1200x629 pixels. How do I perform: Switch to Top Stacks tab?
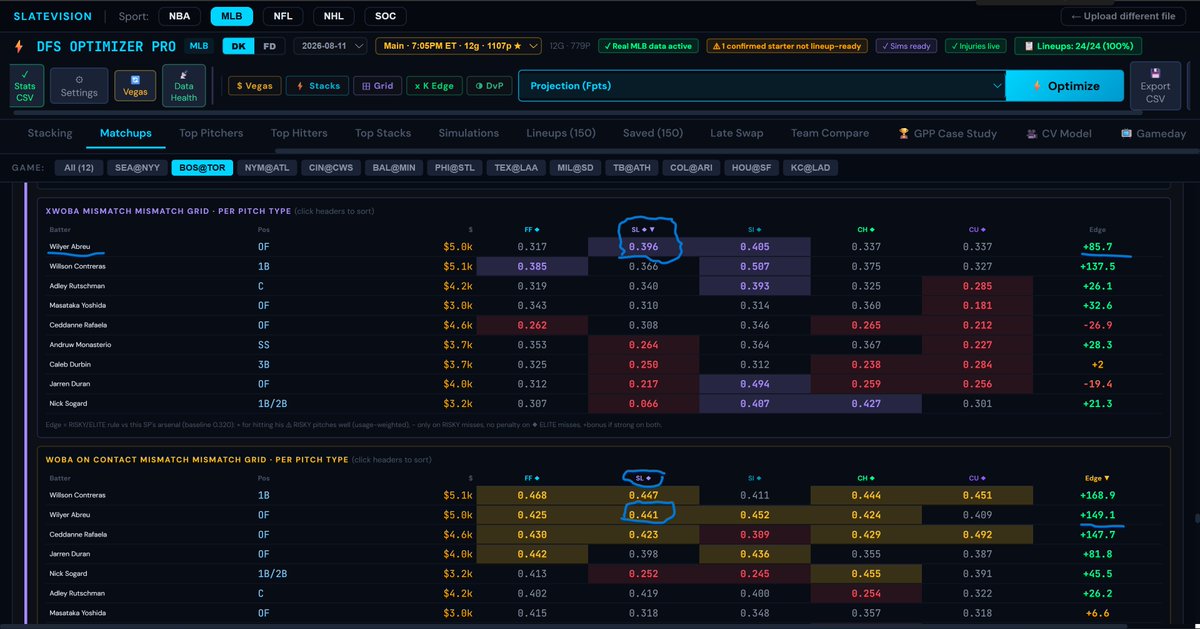[383, 133]
